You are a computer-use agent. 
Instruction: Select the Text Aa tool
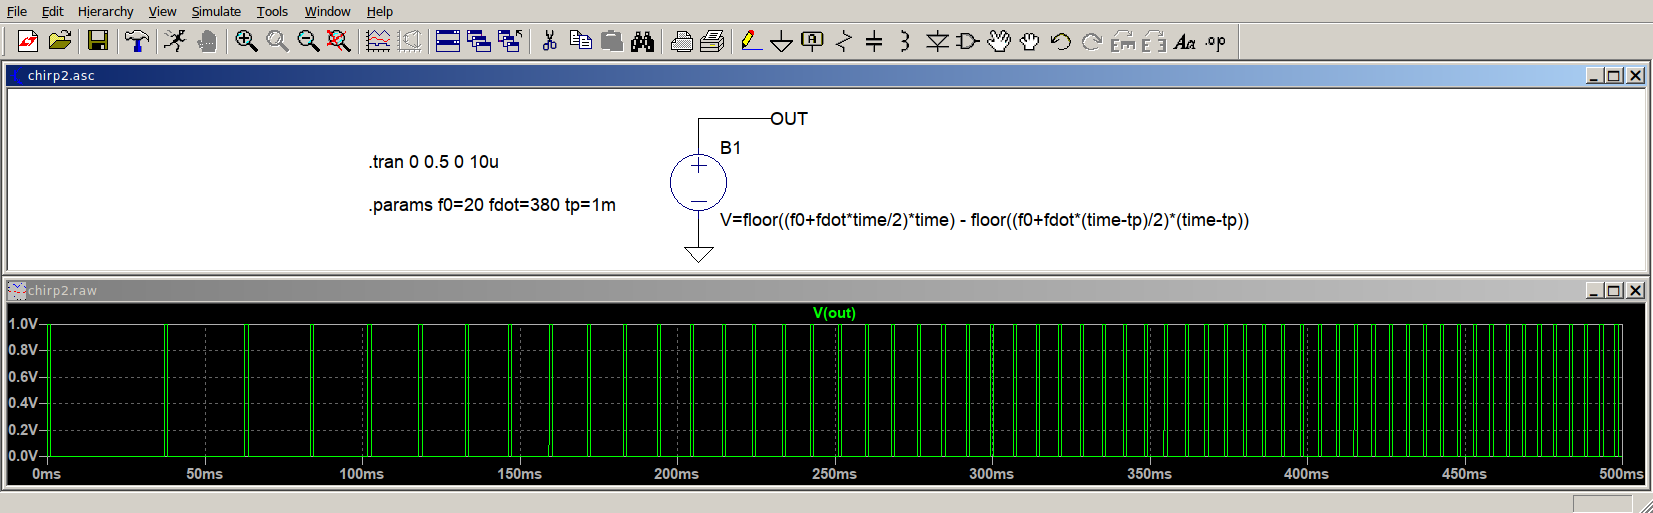pyautogui.click(x=1185, y=41)
